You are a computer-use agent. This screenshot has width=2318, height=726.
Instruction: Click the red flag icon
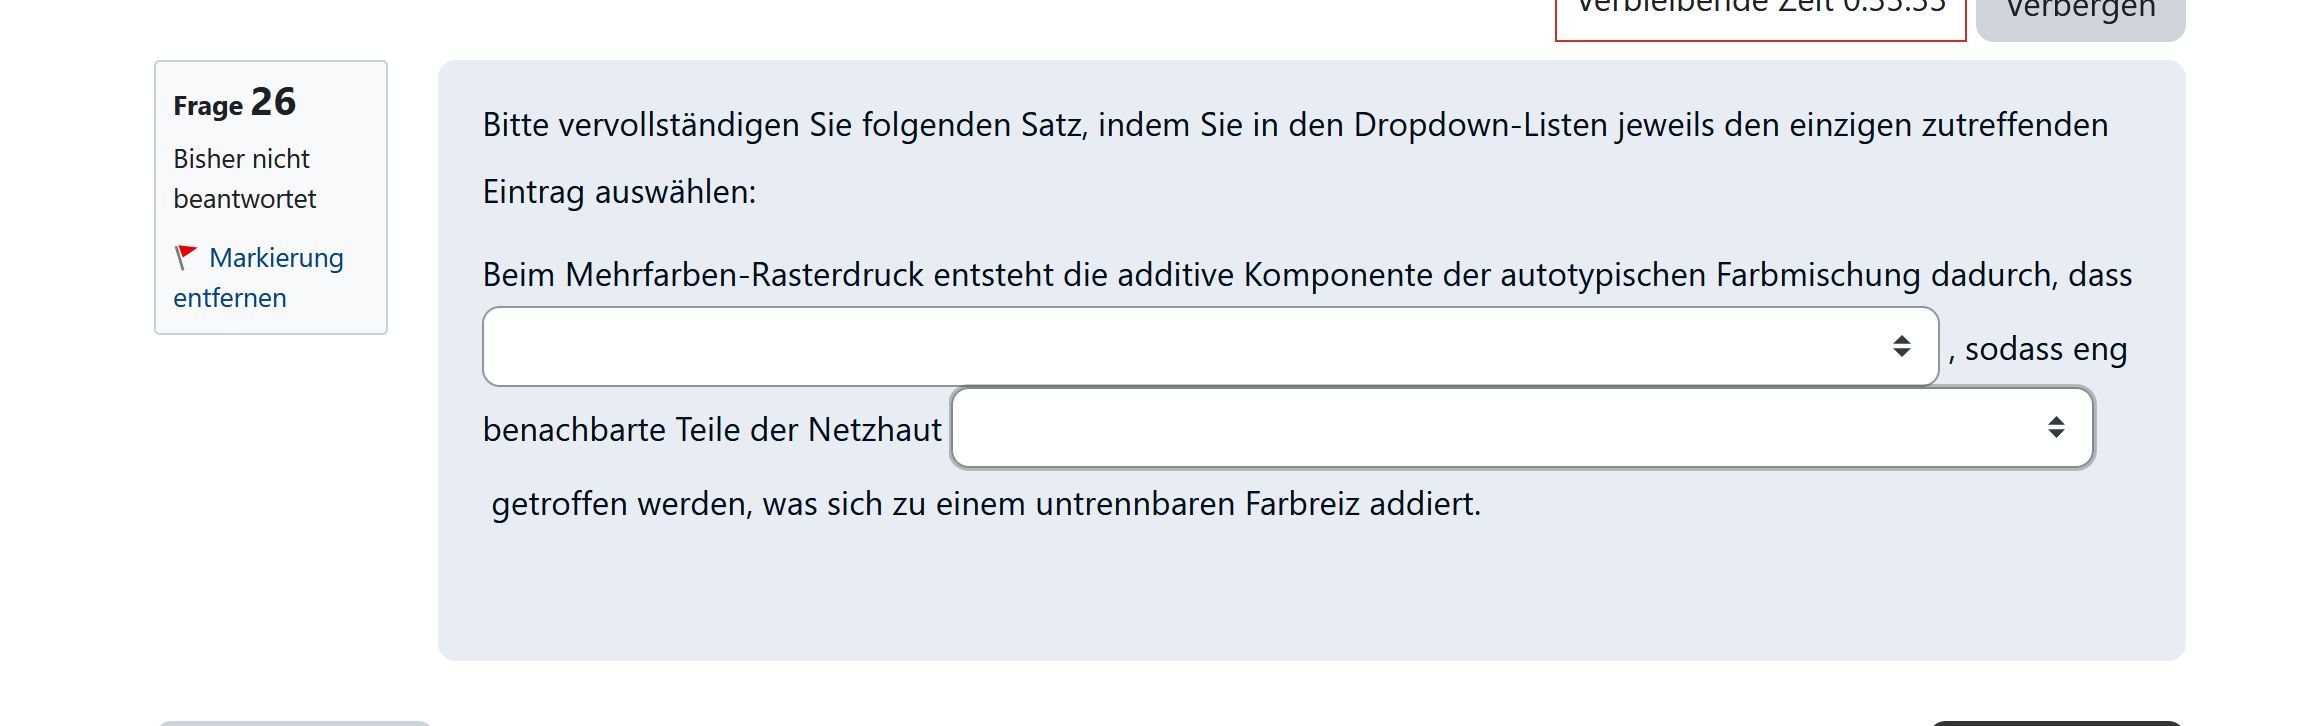(x=185, y=257)
